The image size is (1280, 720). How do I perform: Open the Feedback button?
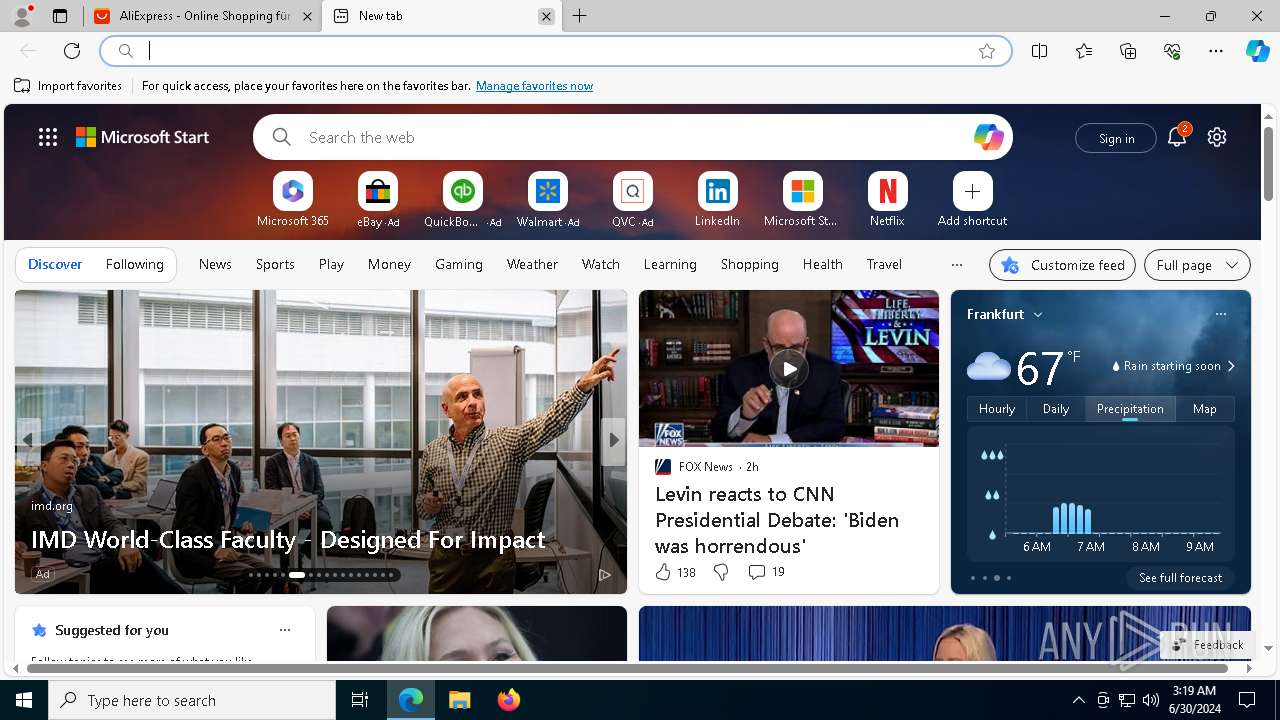(1208, 645)
